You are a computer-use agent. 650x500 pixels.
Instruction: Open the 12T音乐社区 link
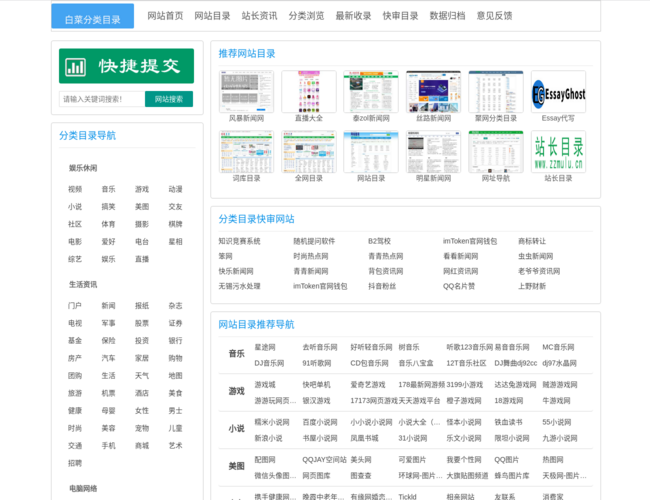pyautogui.click(x=466, y=363)
